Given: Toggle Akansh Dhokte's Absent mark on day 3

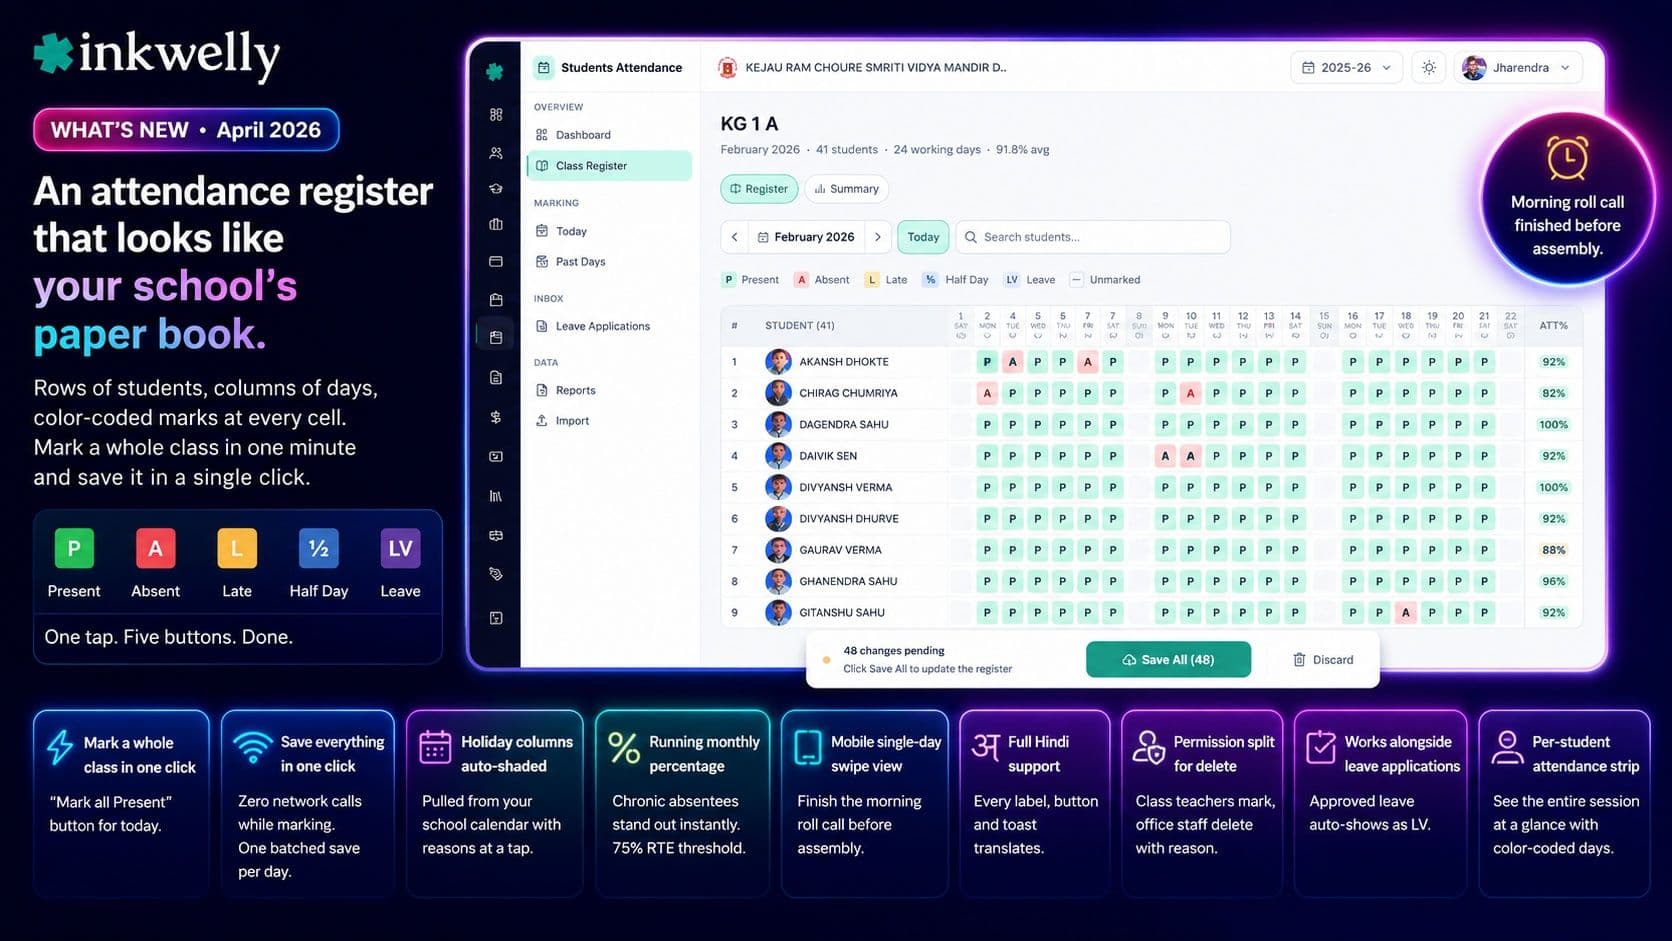Looking at the screenshot, I should click(1012, 362).
